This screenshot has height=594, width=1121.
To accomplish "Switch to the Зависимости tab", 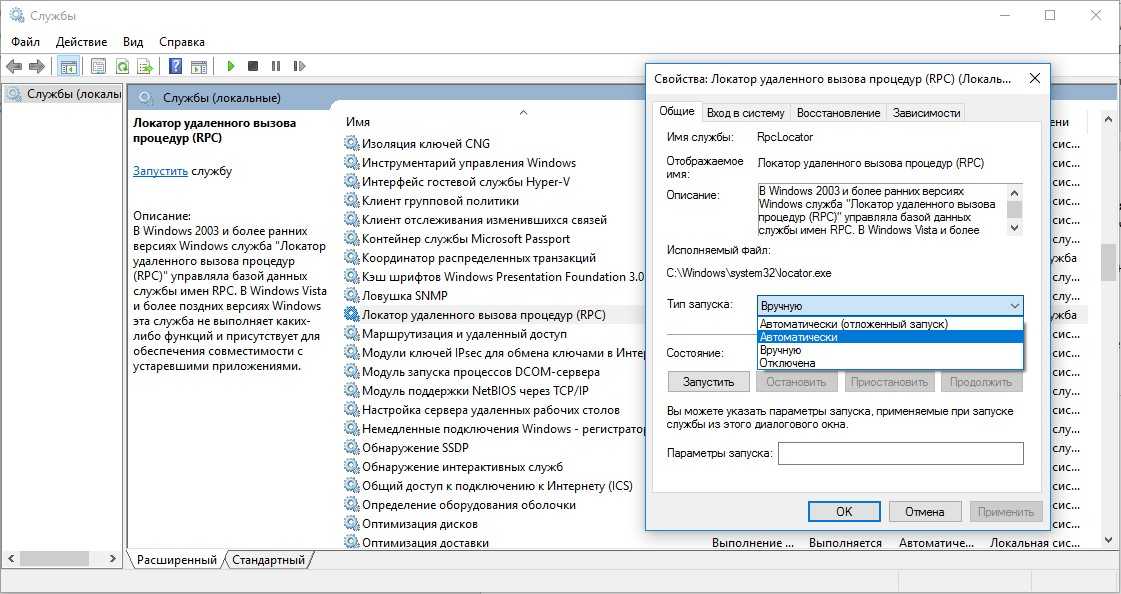I will [926, 113].
